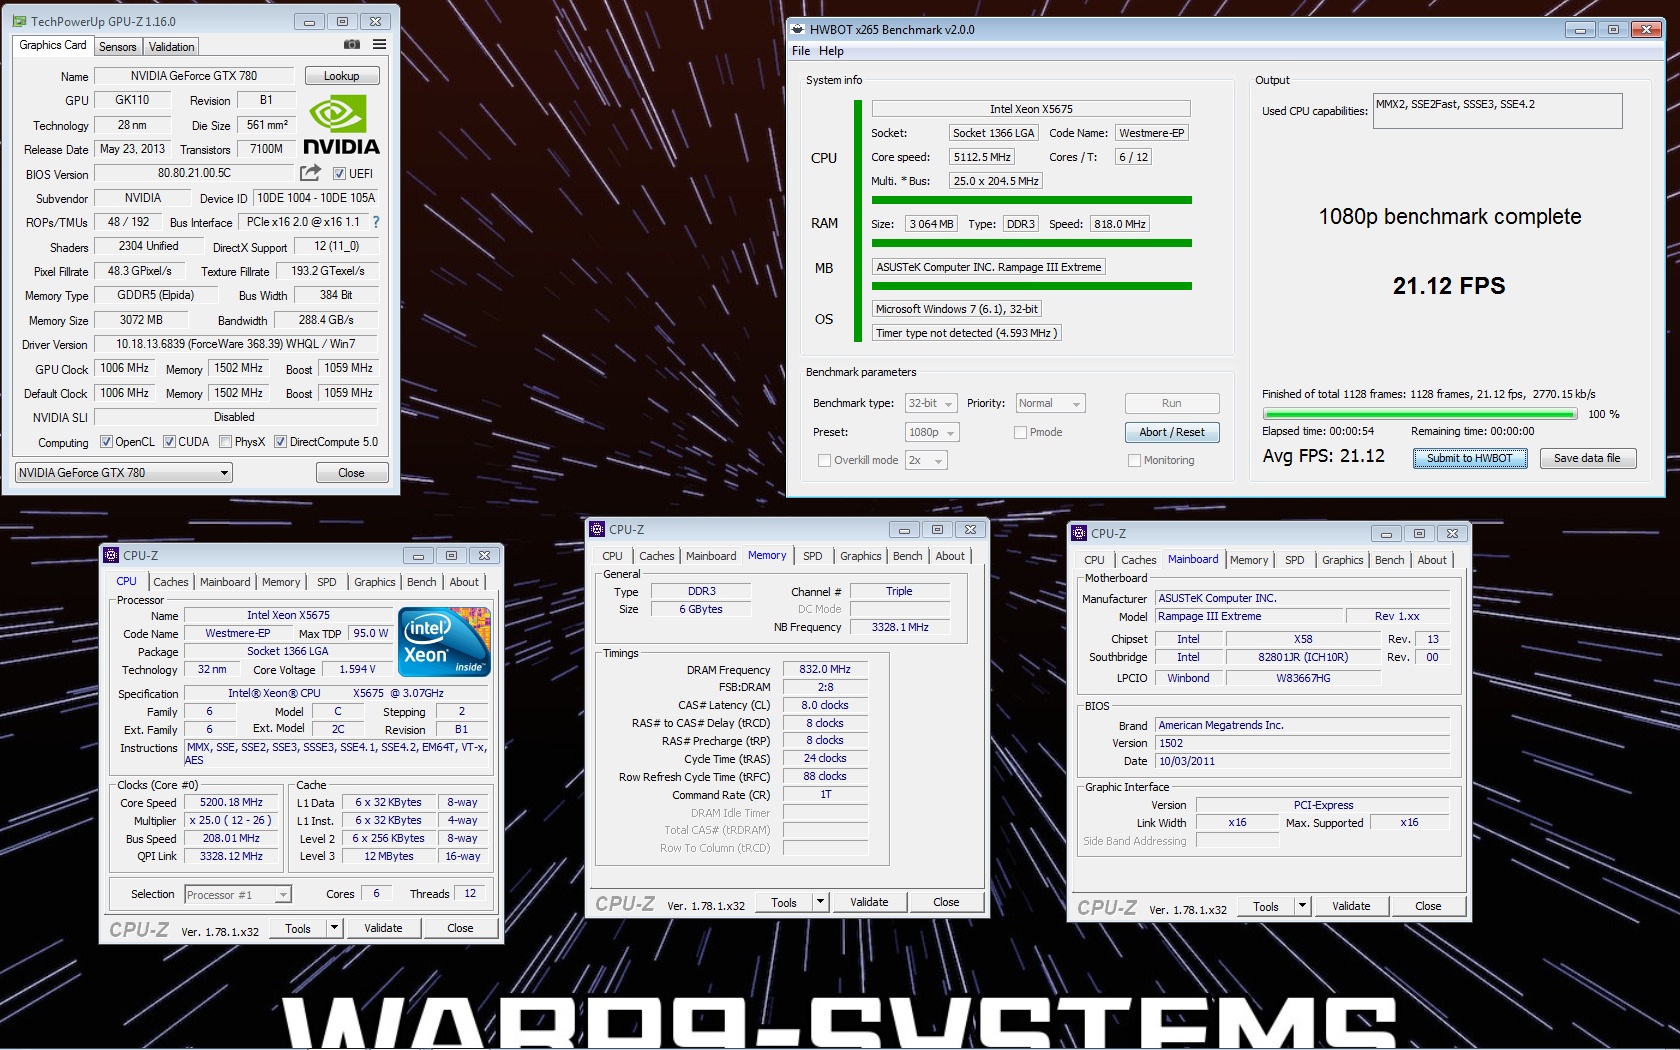1680x1050 pixels.
Task: Open the Processor #1 selection dropdown
Action: click(x=237, y=895)
